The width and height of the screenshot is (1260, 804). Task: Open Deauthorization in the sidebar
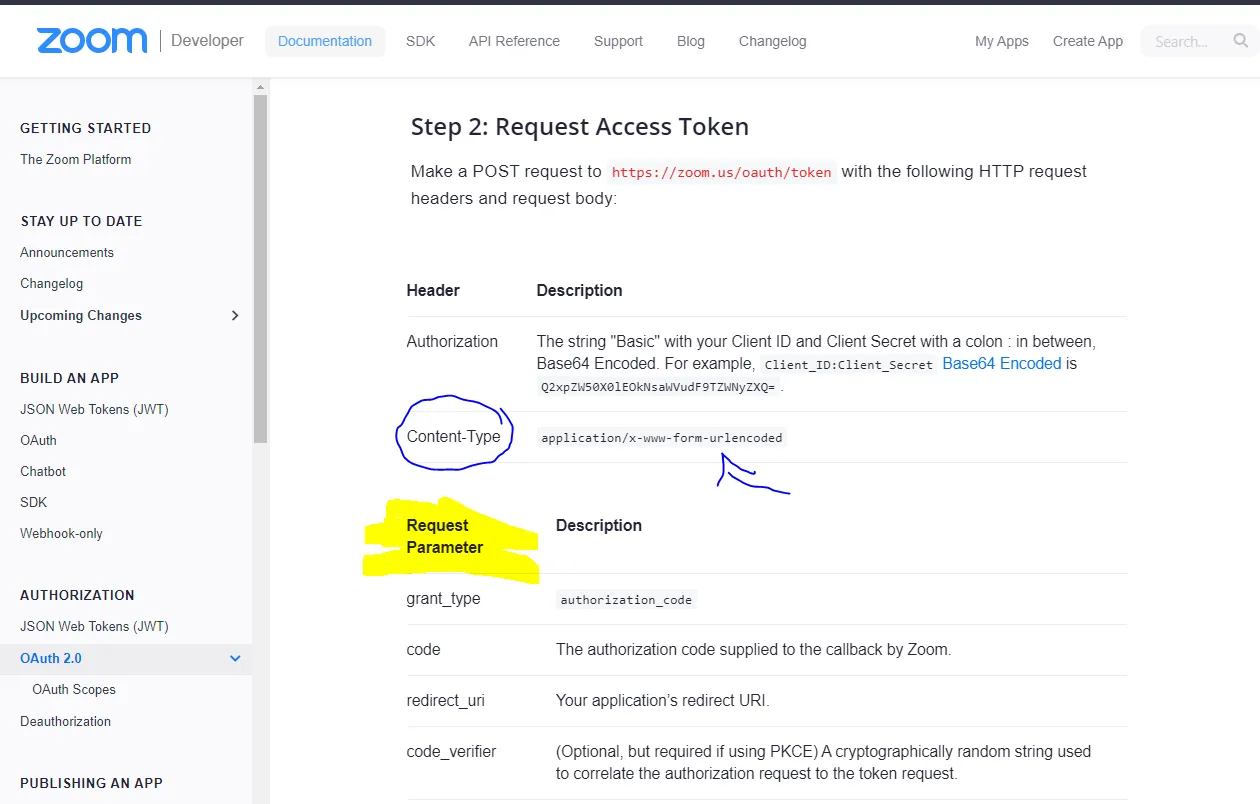[x=65, y=721]
